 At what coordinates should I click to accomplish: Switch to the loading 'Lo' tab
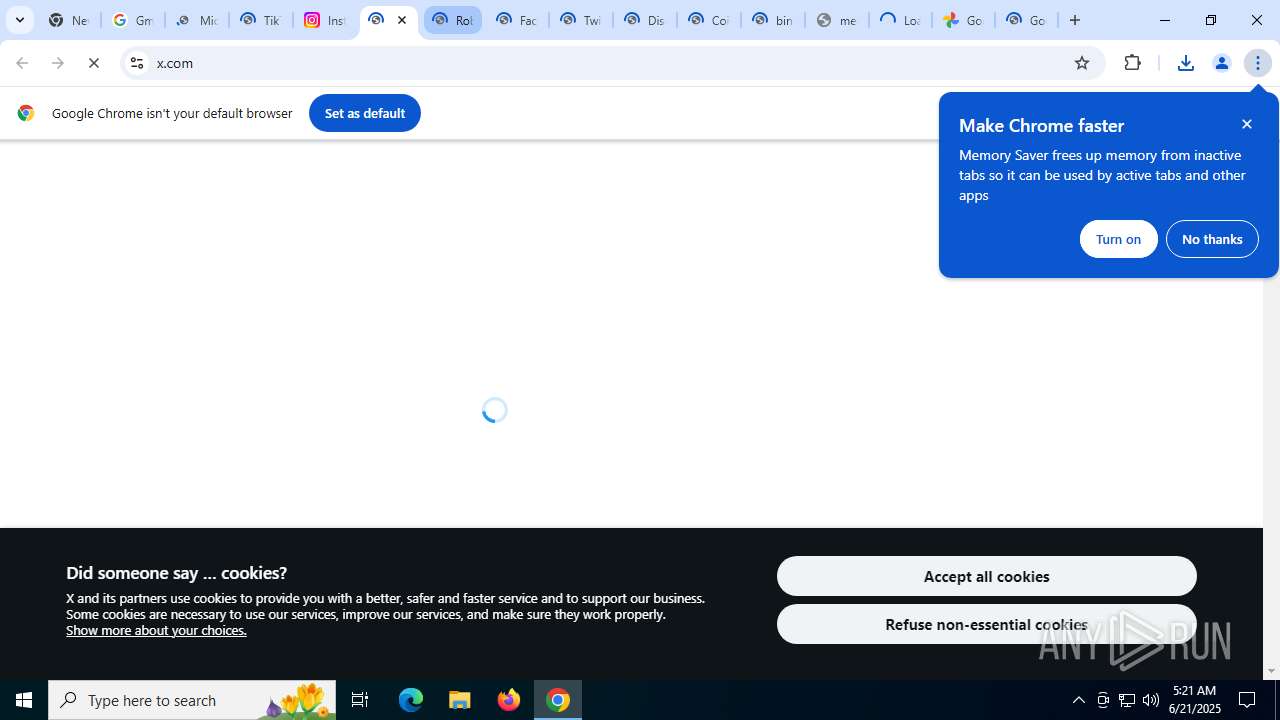[900, 20]
